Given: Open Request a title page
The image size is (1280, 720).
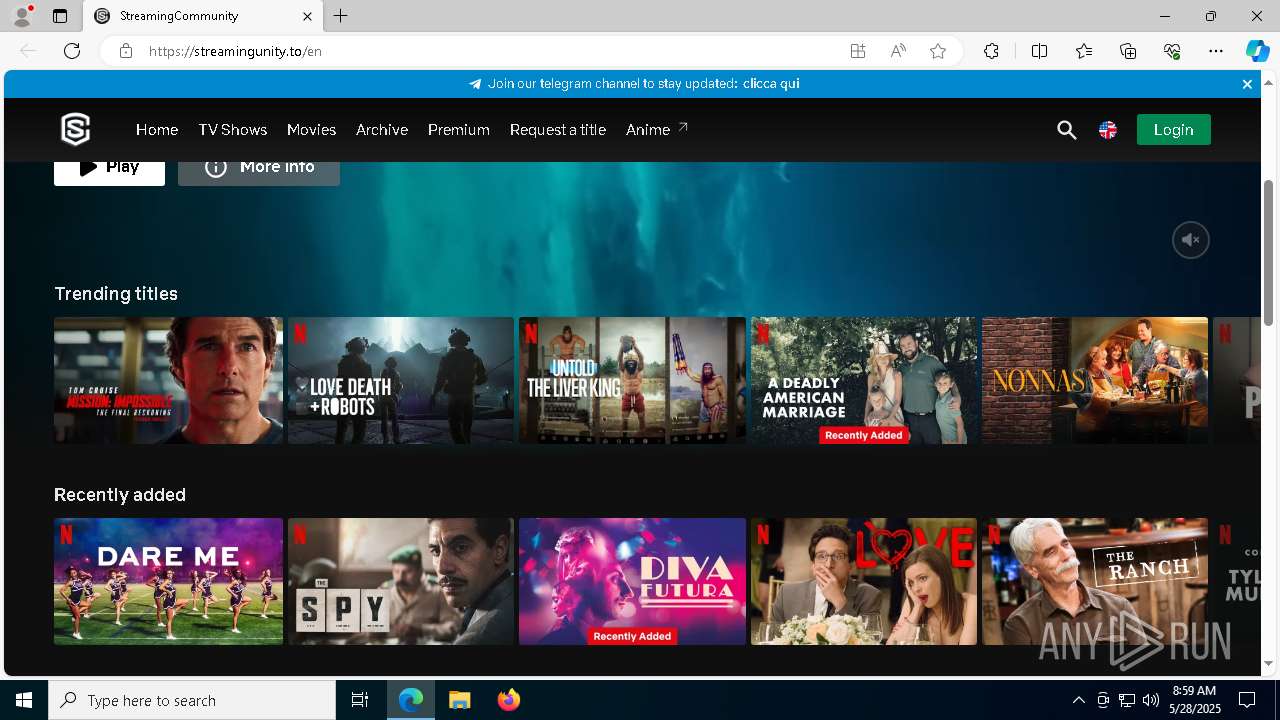Looking at the screenshot, I should point(558,130).
